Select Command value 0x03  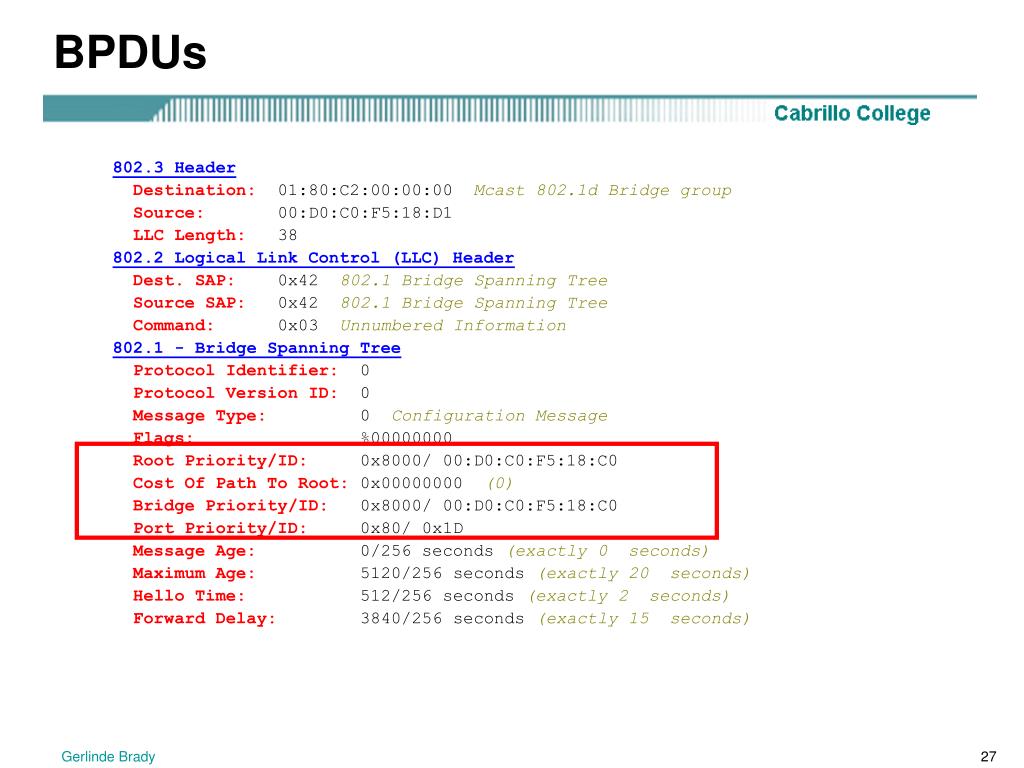tap(298, 325)
